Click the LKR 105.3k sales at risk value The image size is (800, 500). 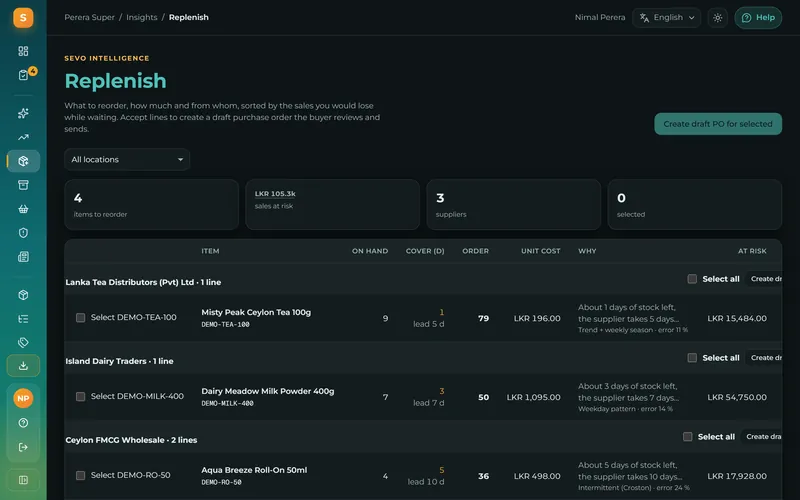pyautogui.click(x=275, y=194)
